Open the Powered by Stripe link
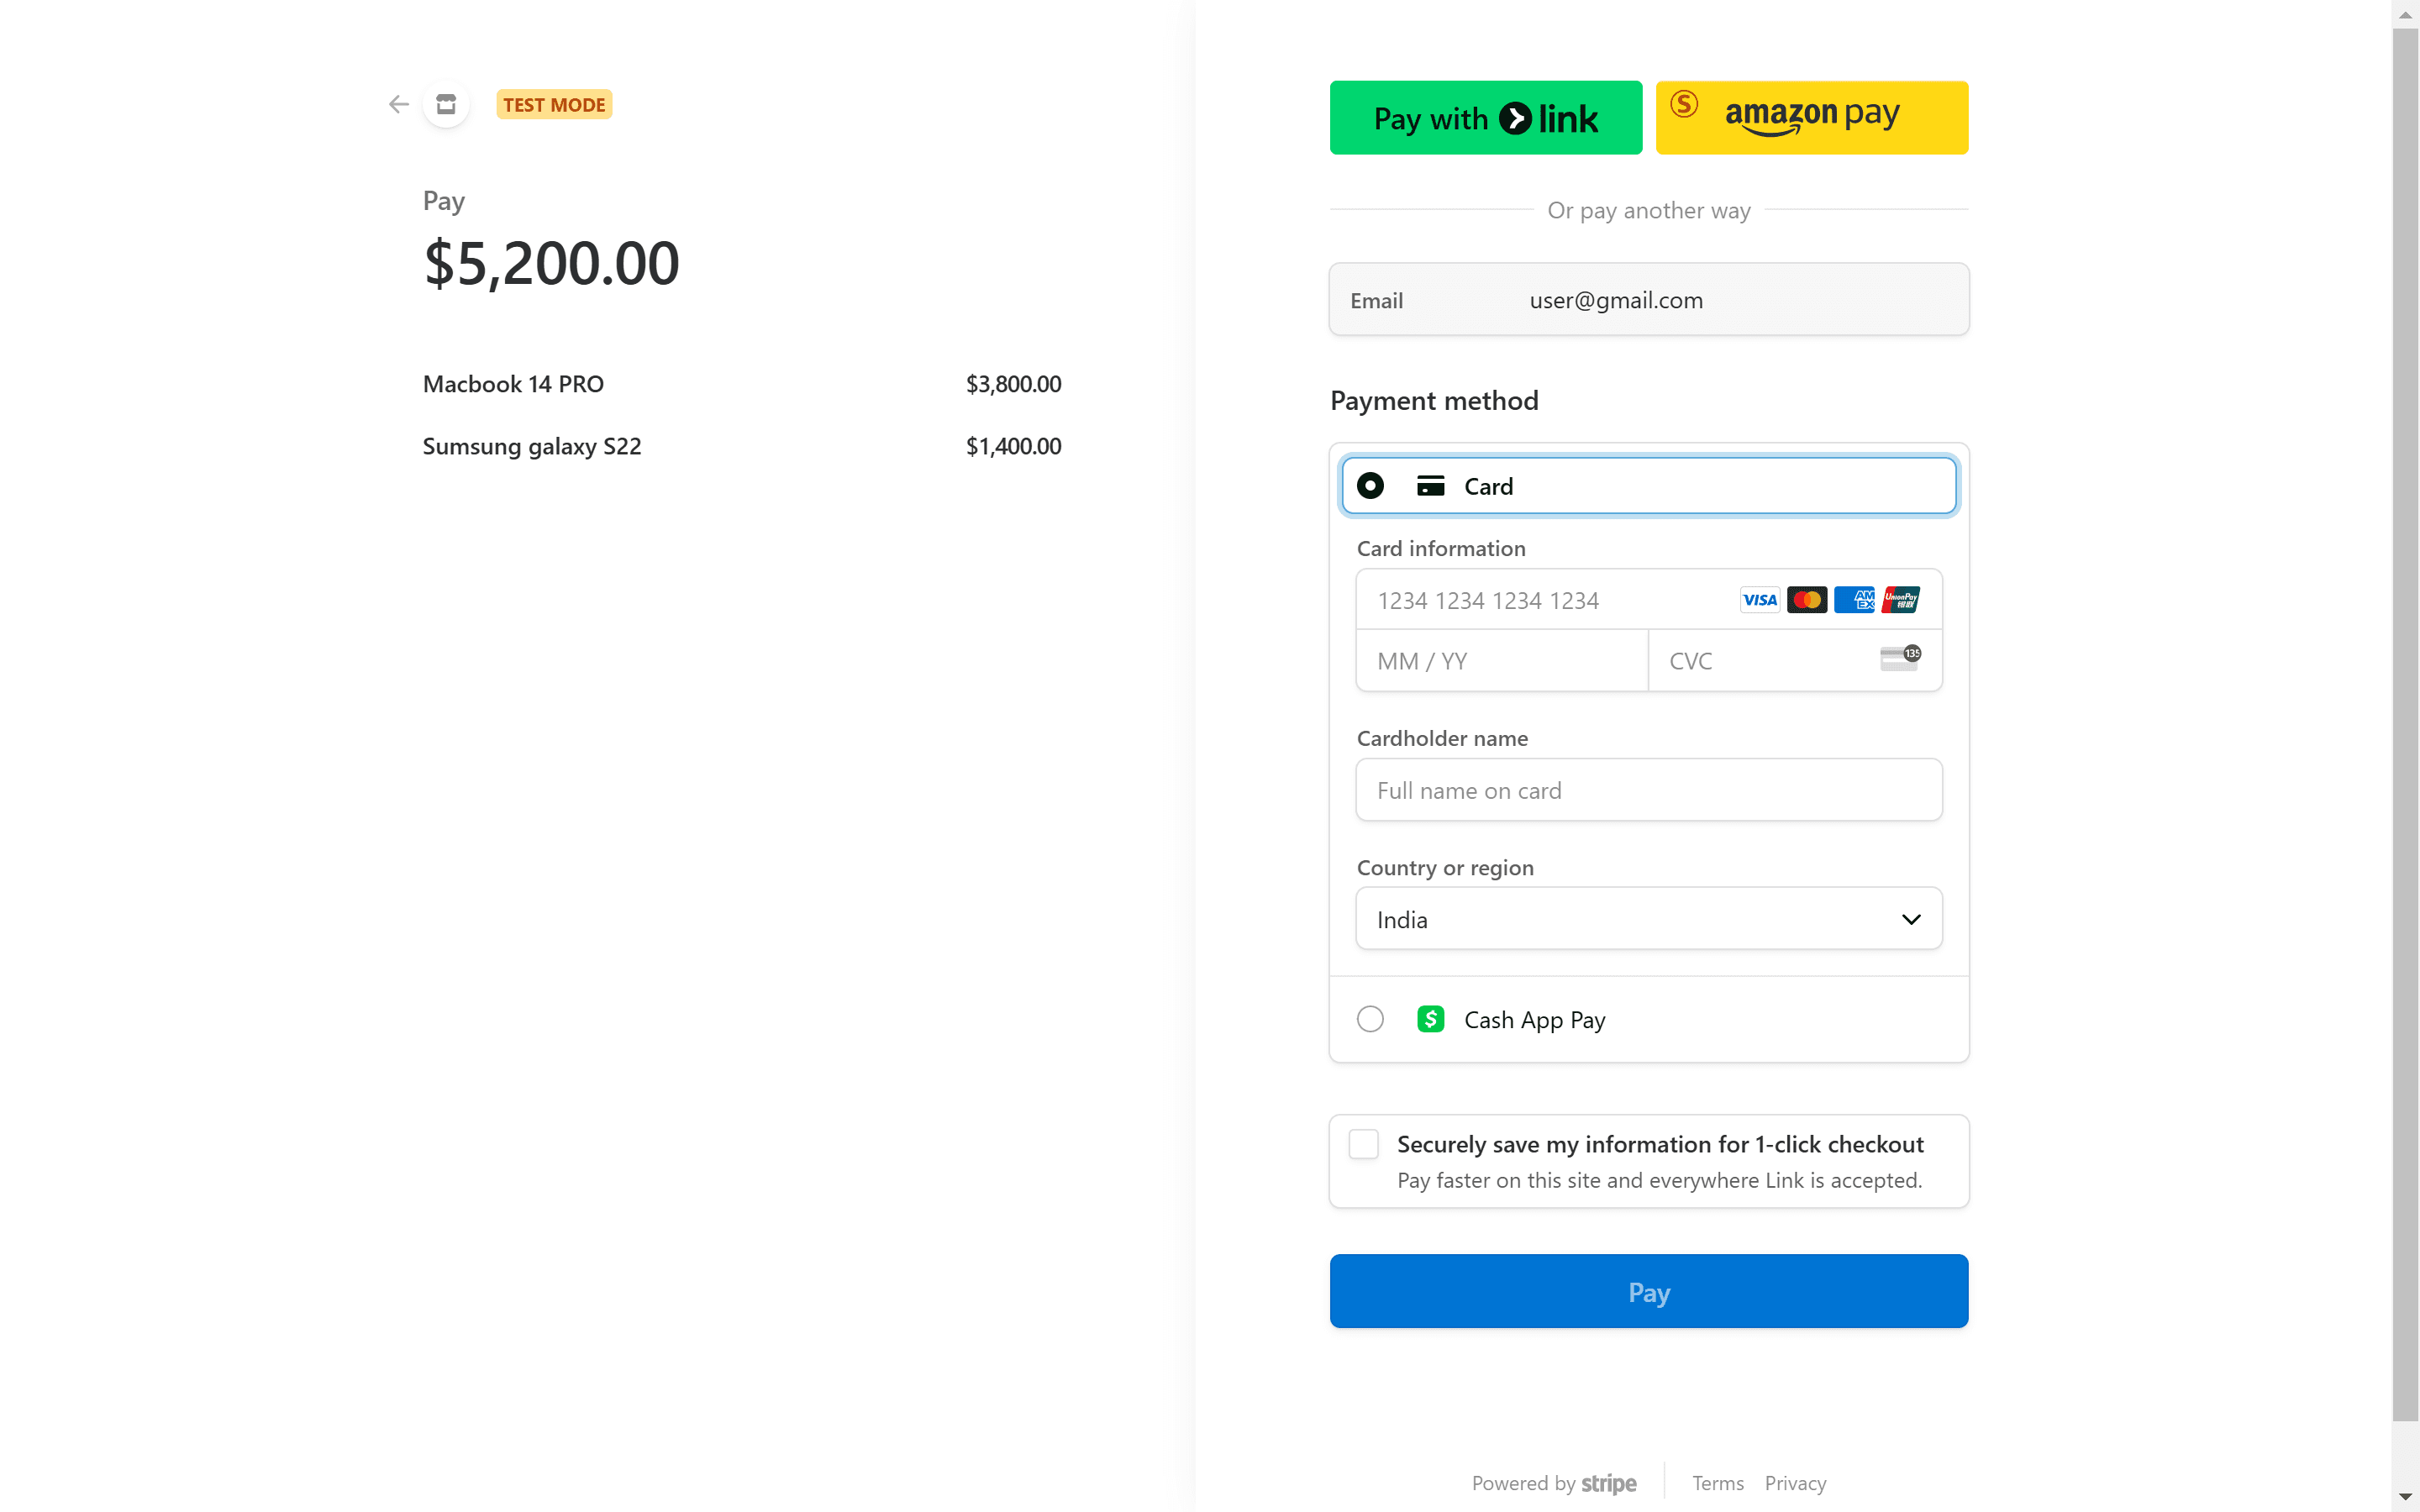 tap(1553, 1483)
